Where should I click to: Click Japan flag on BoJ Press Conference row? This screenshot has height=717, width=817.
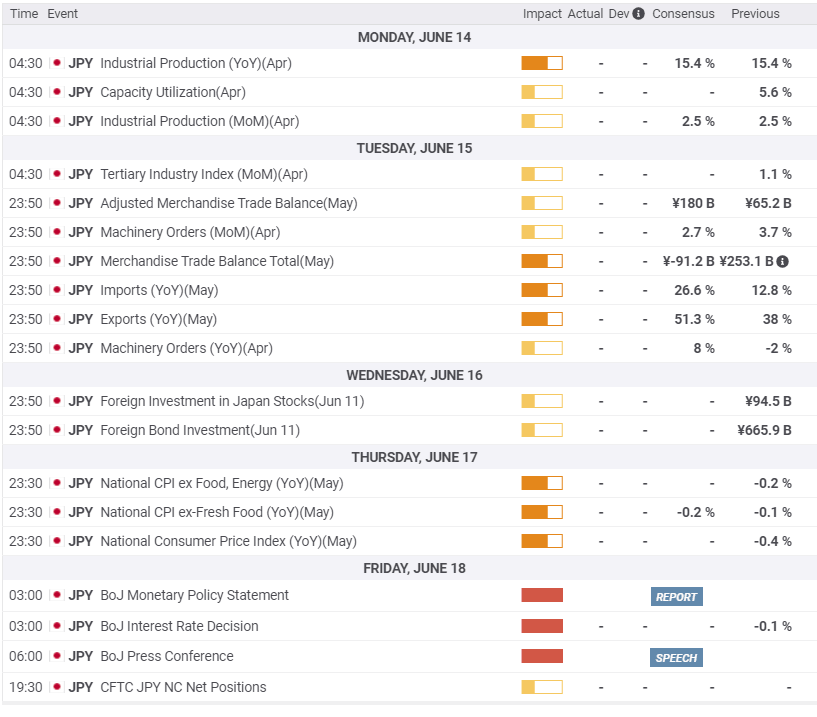[56, 657]
